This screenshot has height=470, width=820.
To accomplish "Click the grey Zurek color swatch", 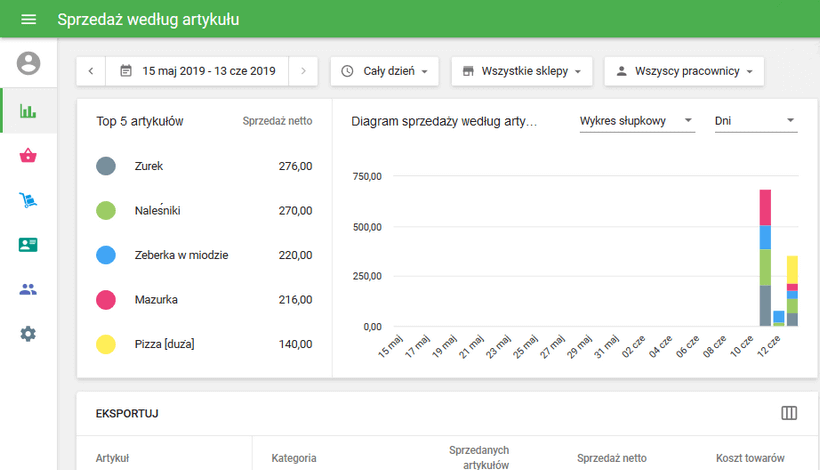I will tap(106, 167).
